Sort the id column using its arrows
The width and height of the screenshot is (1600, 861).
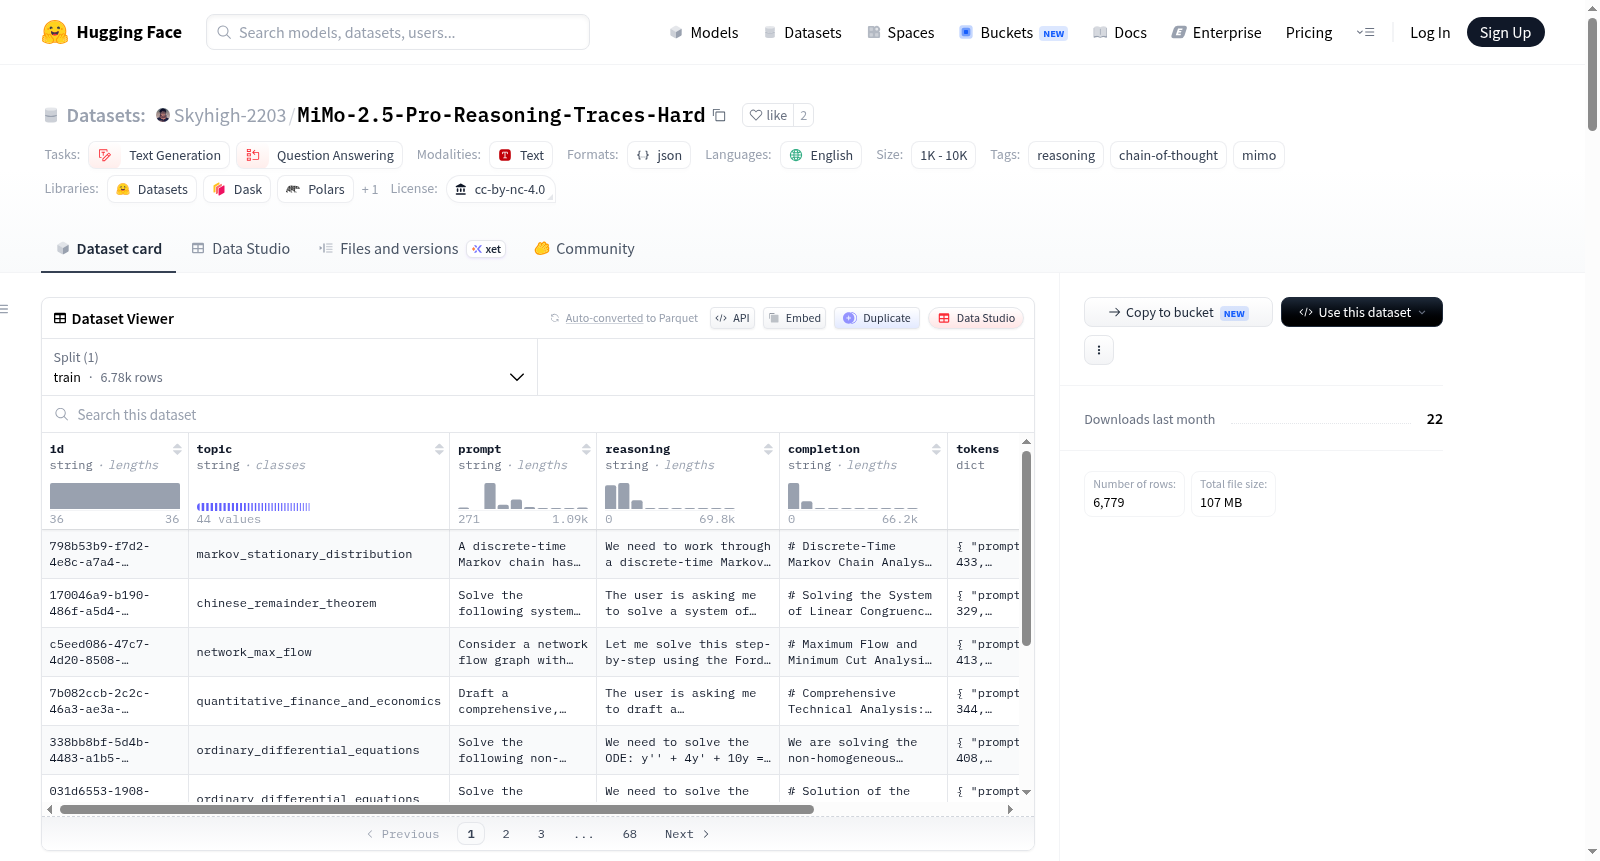[177, 449]
